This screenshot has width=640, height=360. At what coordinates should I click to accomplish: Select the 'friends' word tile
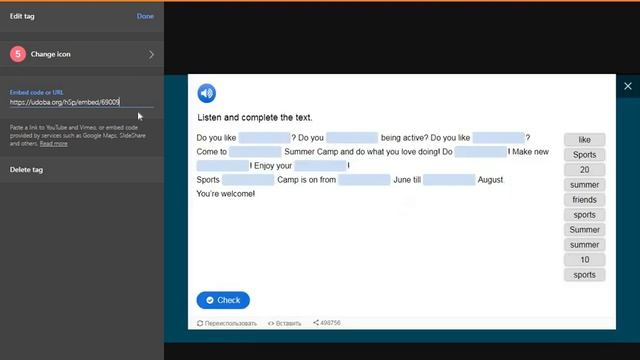(584, 200)
